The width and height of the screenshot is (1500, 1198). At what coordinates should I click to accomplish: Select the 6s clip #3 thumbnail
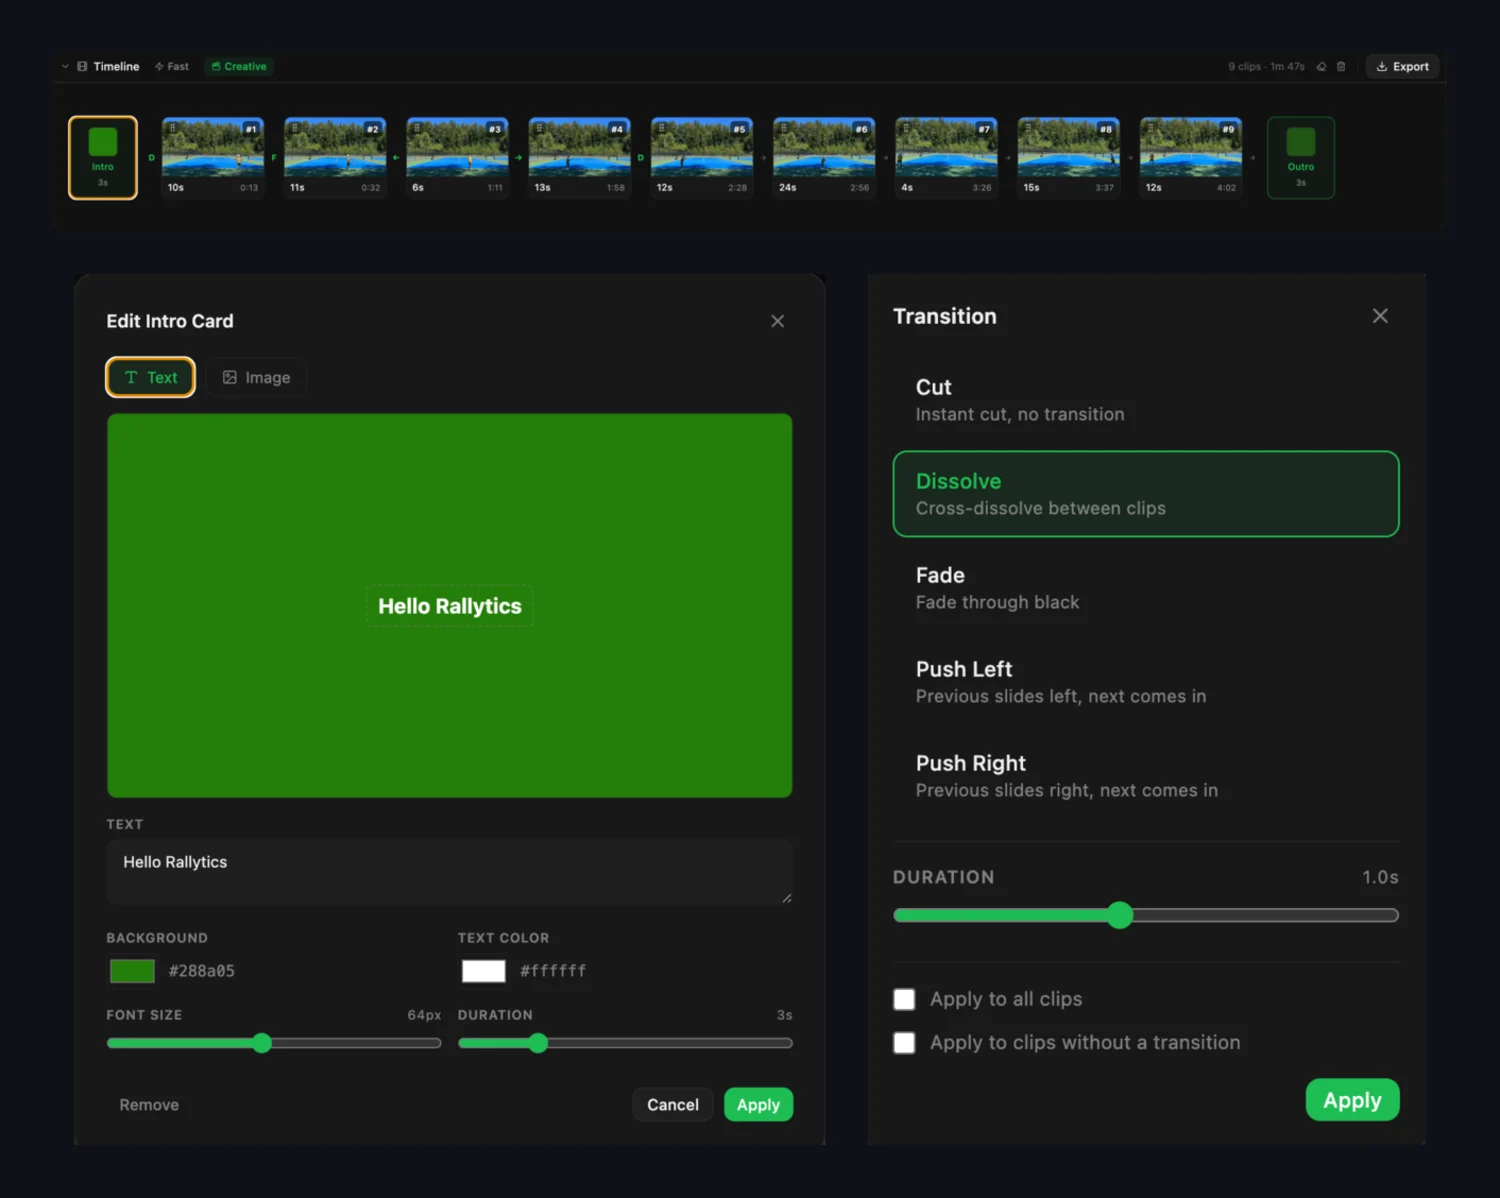point(457,158)
